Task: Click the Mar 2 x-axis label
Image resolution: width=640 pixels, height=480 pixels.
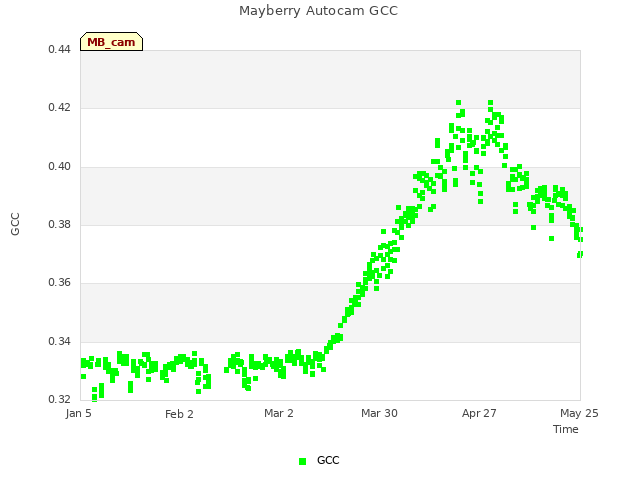Action: [x=279, y=413]
